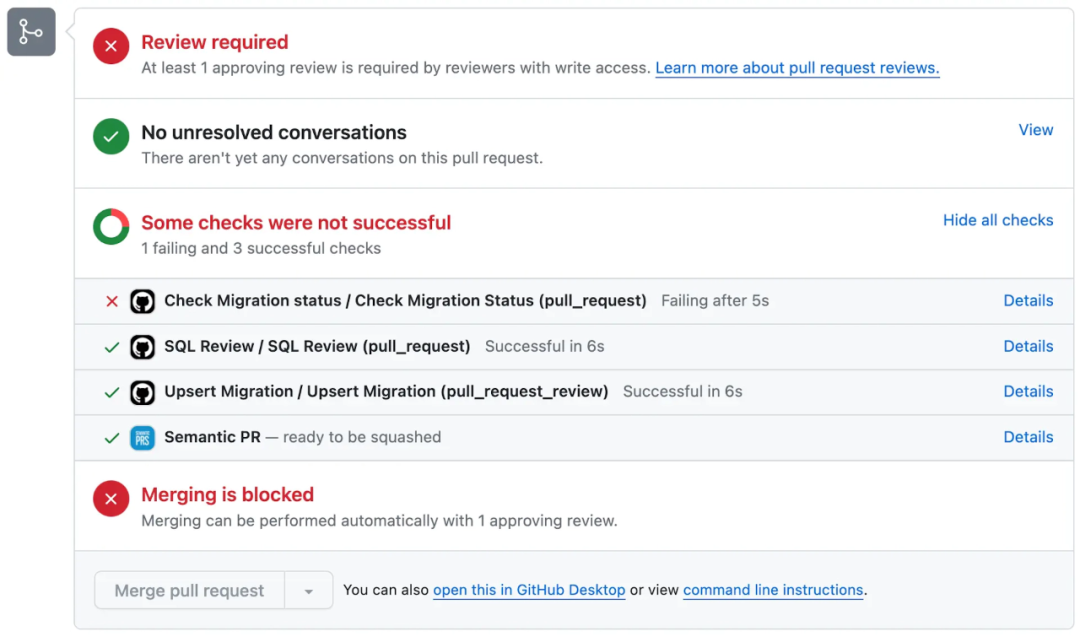Open Details for Semantic PR check
Image resolution: width=1080 pixels, height=637 pixels.
1028,437
